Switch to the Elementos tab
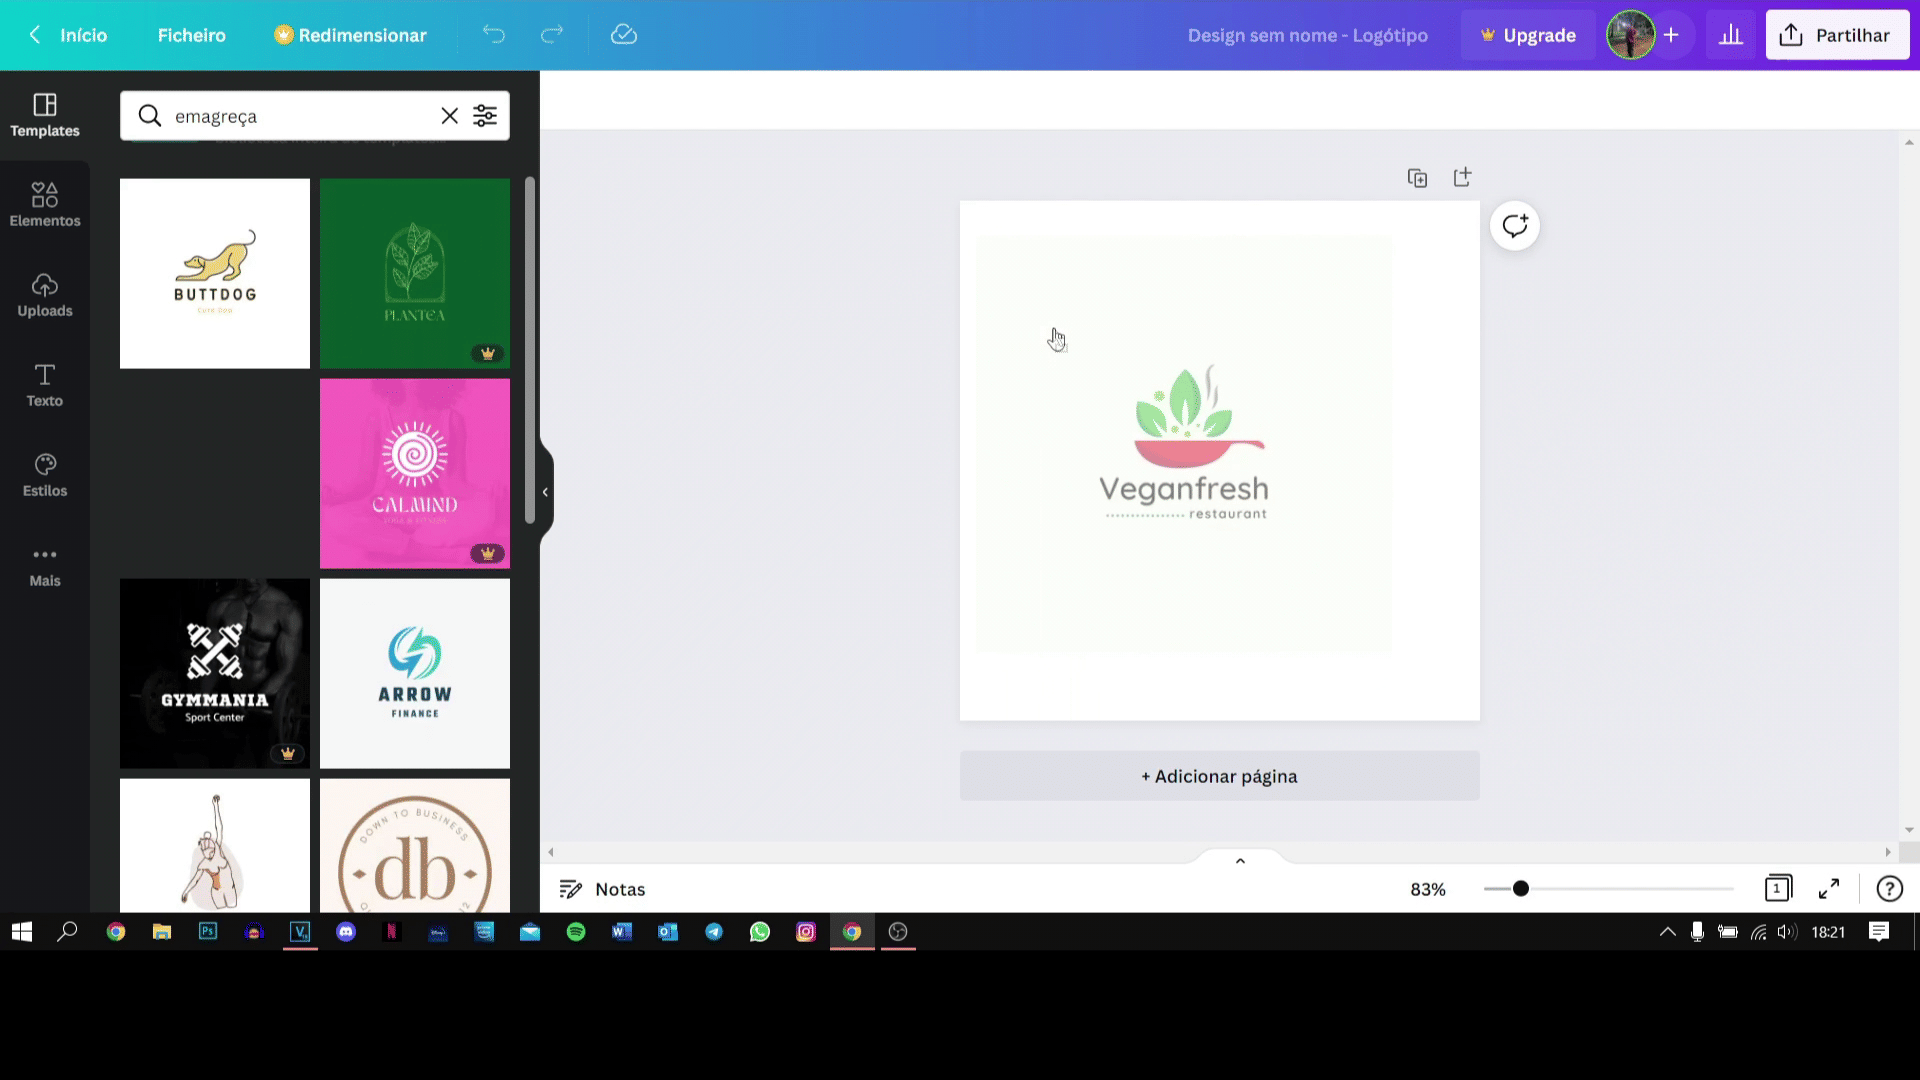Viewport: 1920px width, 1080px height. [45, 204]
